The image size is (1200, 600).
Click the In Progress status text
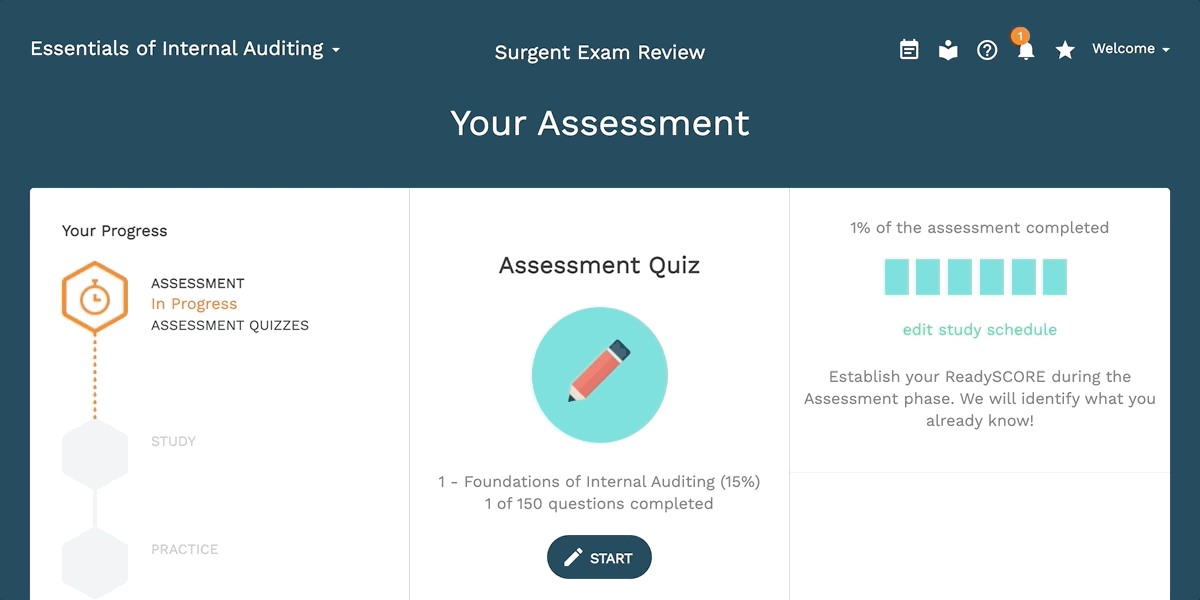click(x=194, y=304)
